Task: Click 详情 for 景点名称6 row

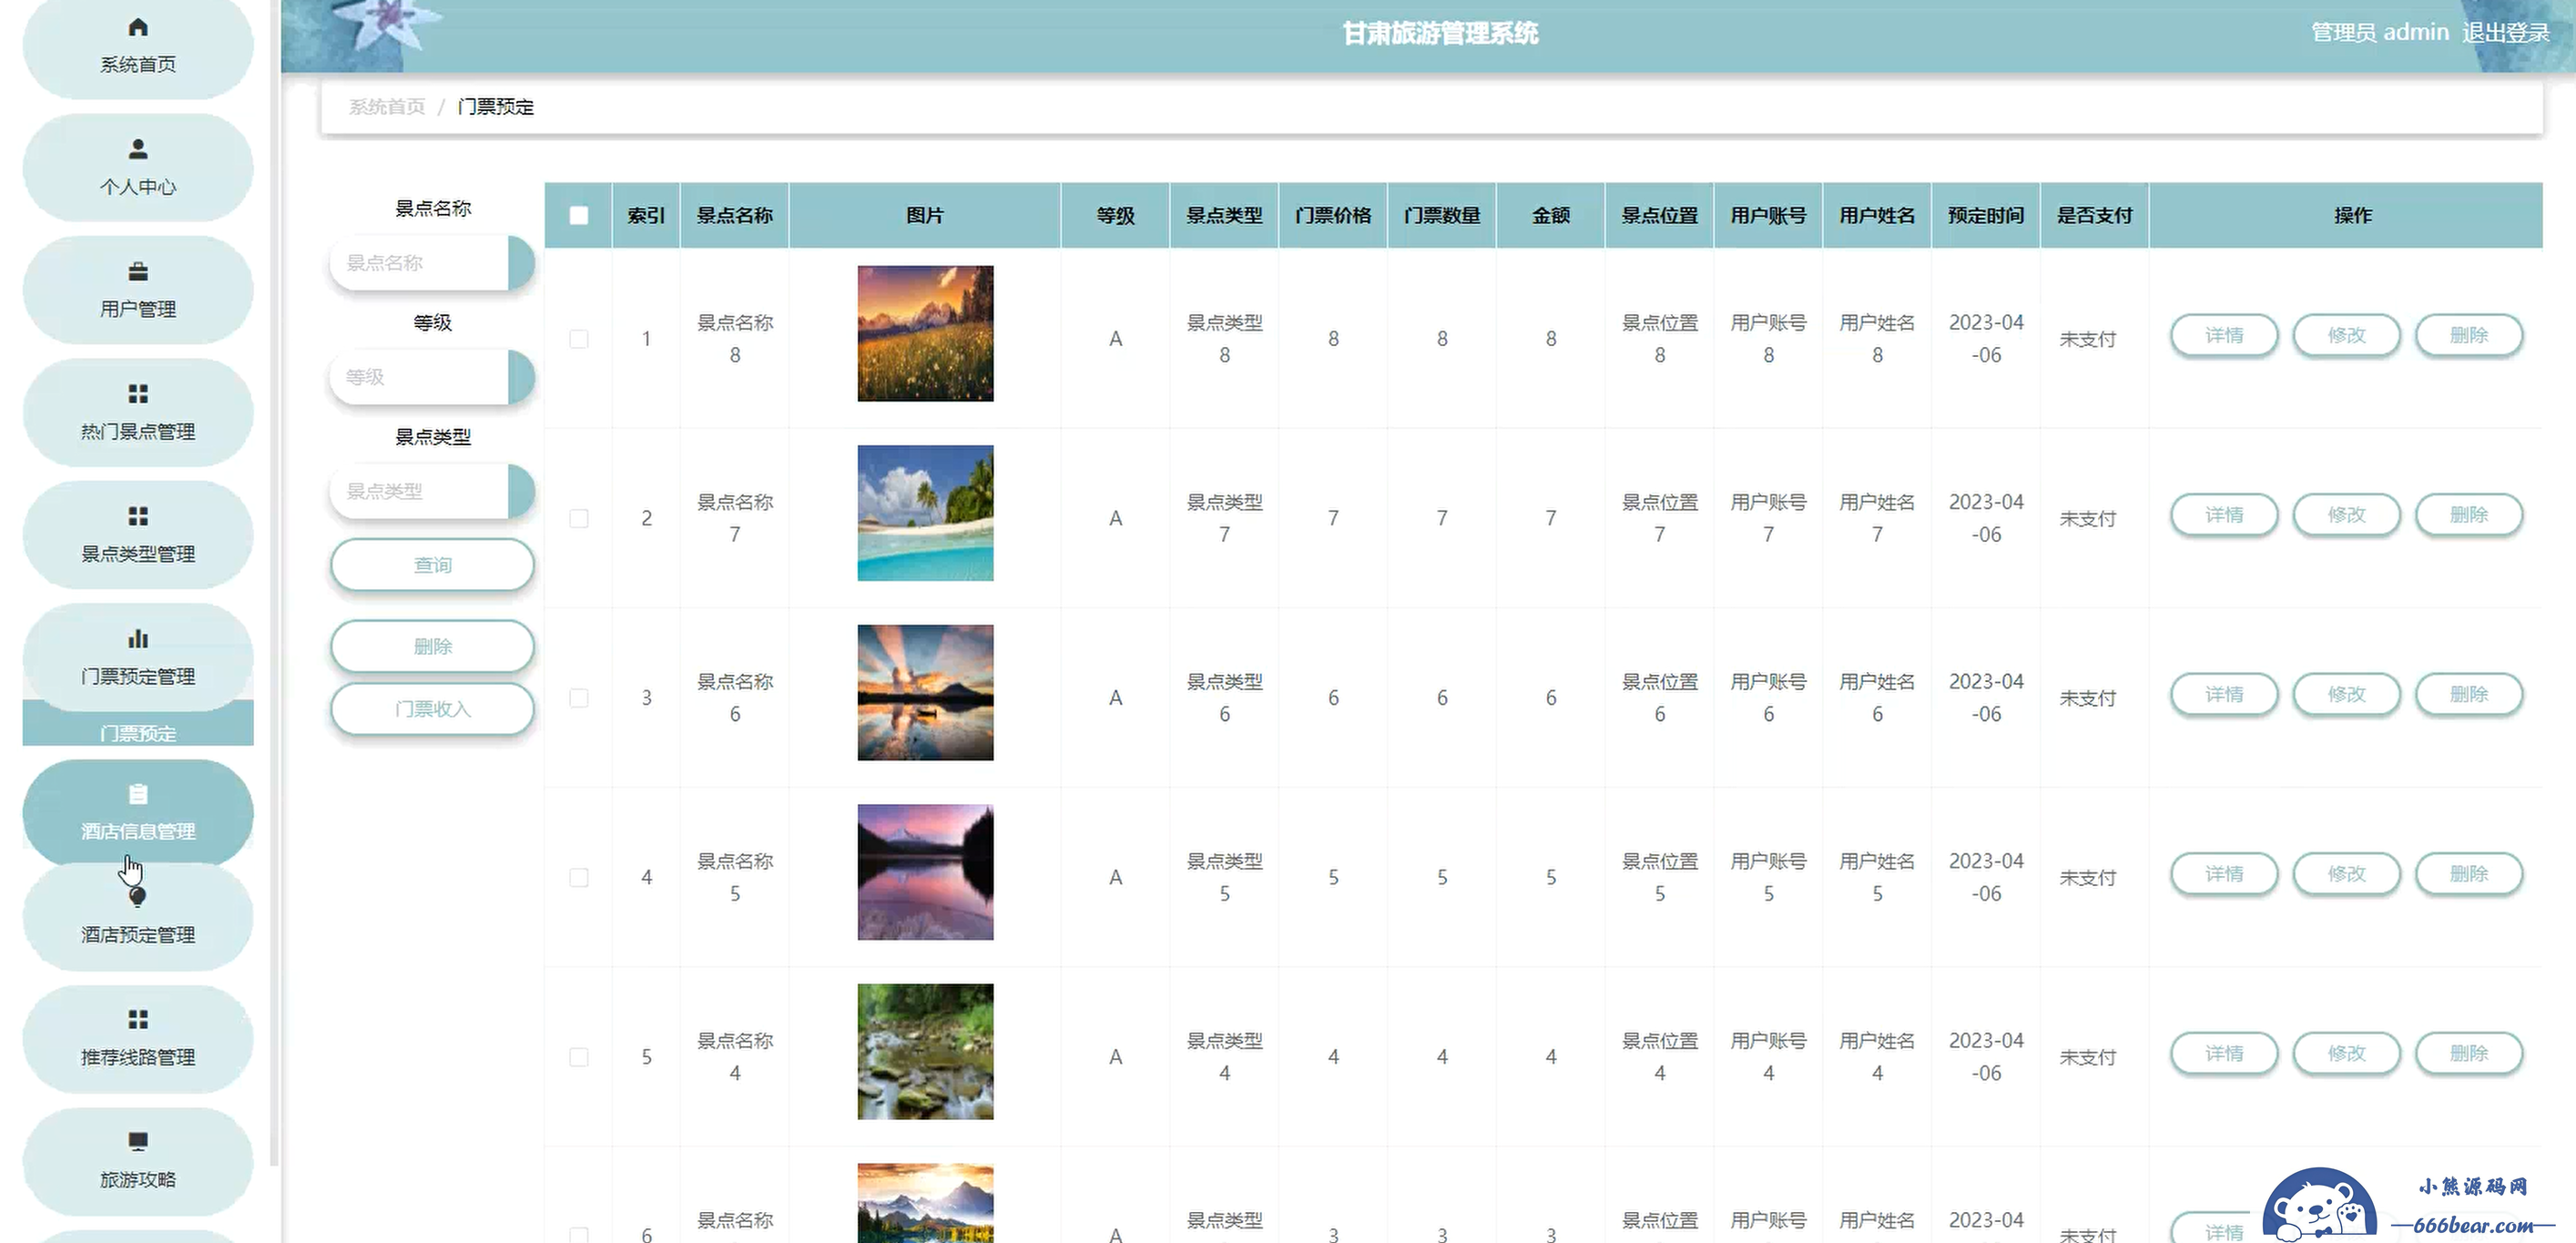Action: 2224,694
